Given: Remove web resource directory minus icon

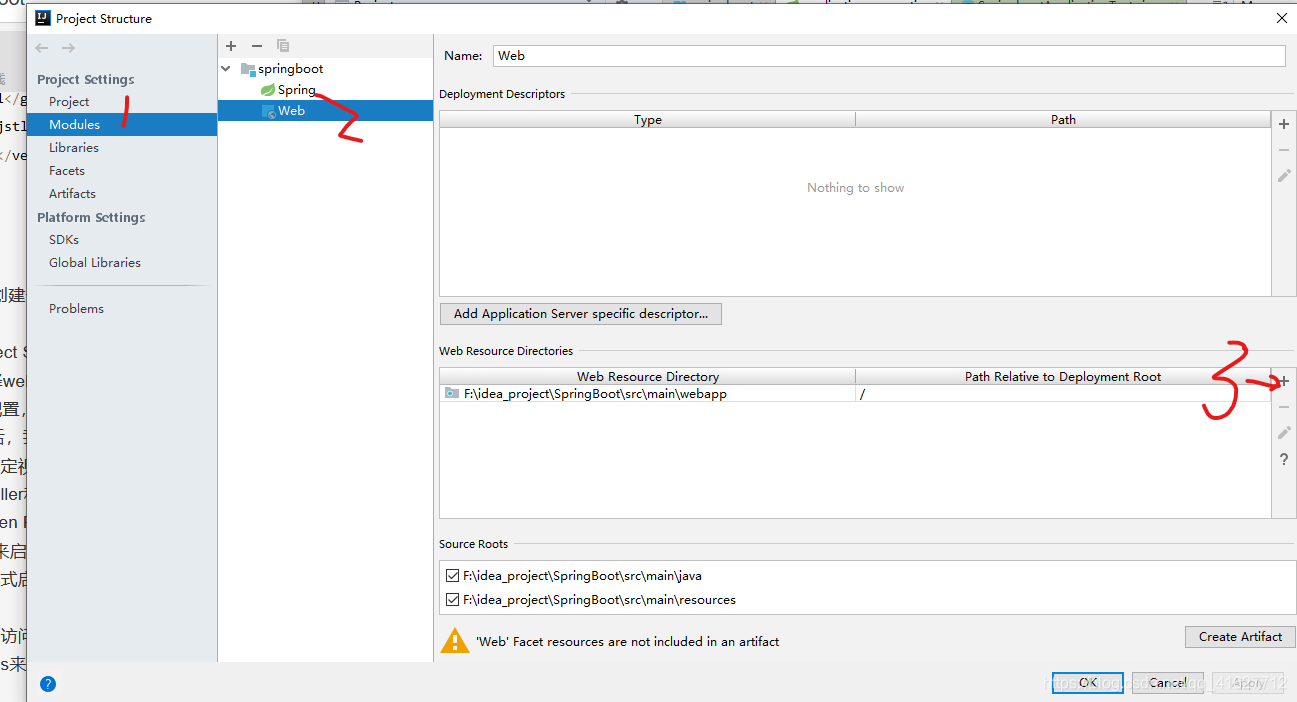Looking at the screenshot, I should (1284, 407).
